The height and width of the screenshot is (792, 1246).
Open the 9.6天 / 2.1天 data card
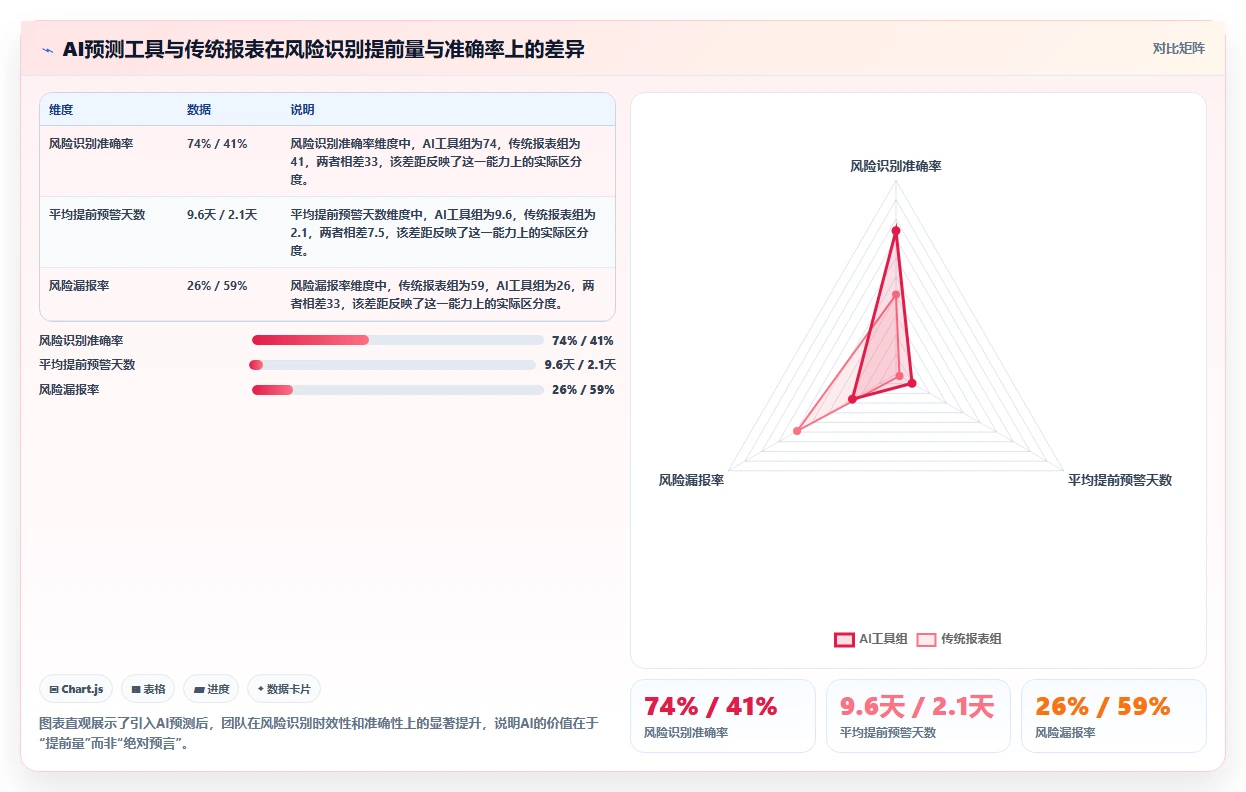pyautogui.click(x=918, y=716)
